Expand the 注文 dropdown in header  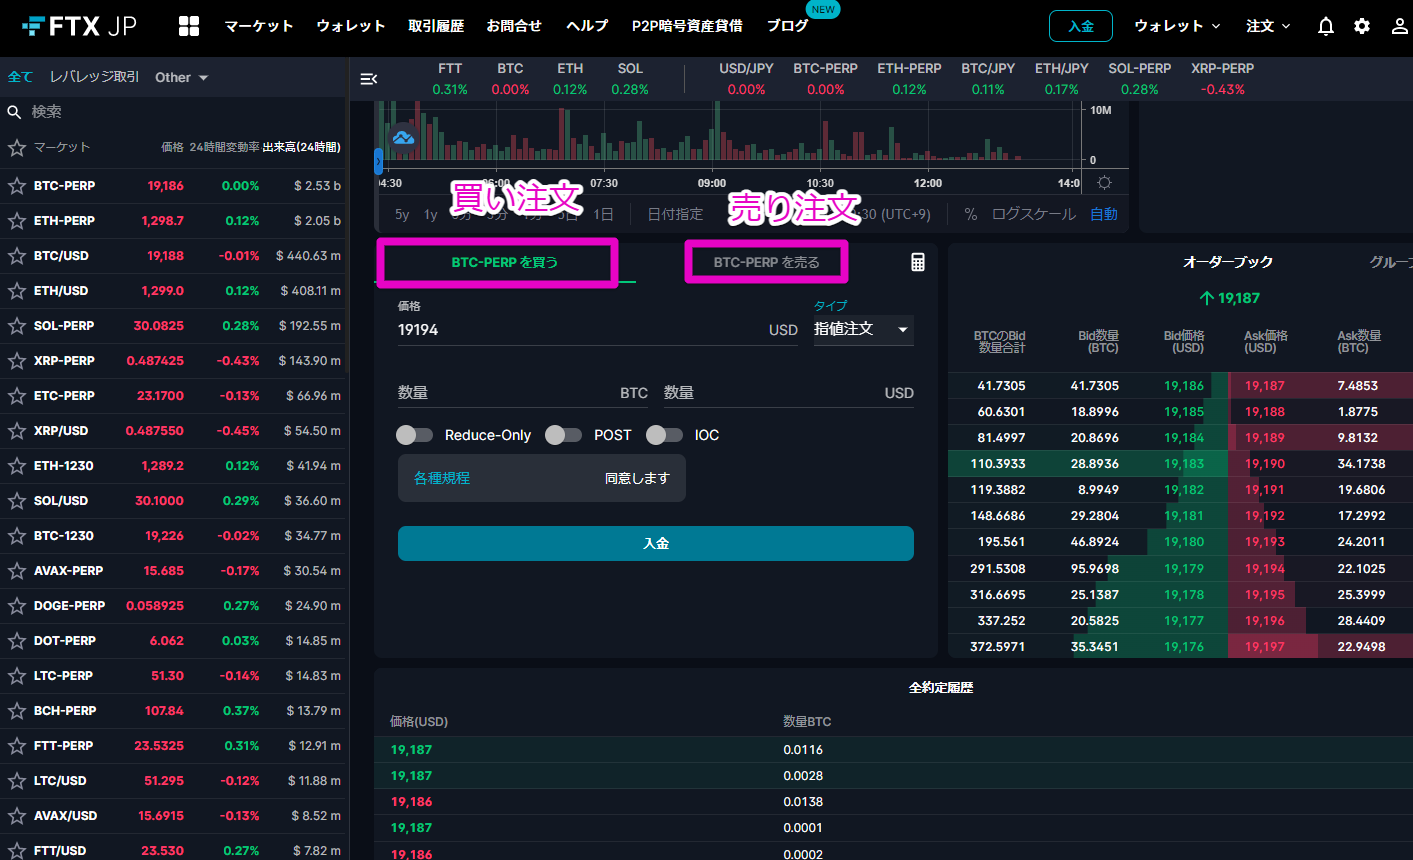click(x=1268, y=26)
